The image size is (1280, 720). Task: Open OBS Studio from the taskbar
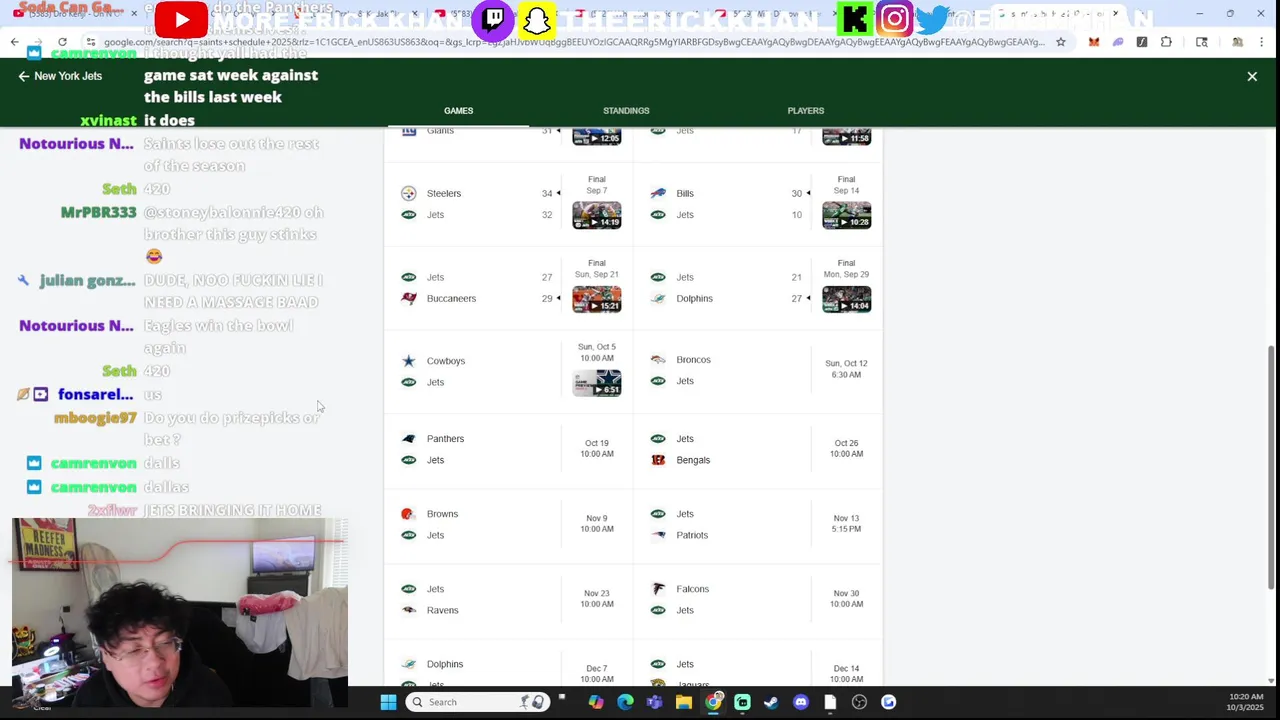coord(859,702)
